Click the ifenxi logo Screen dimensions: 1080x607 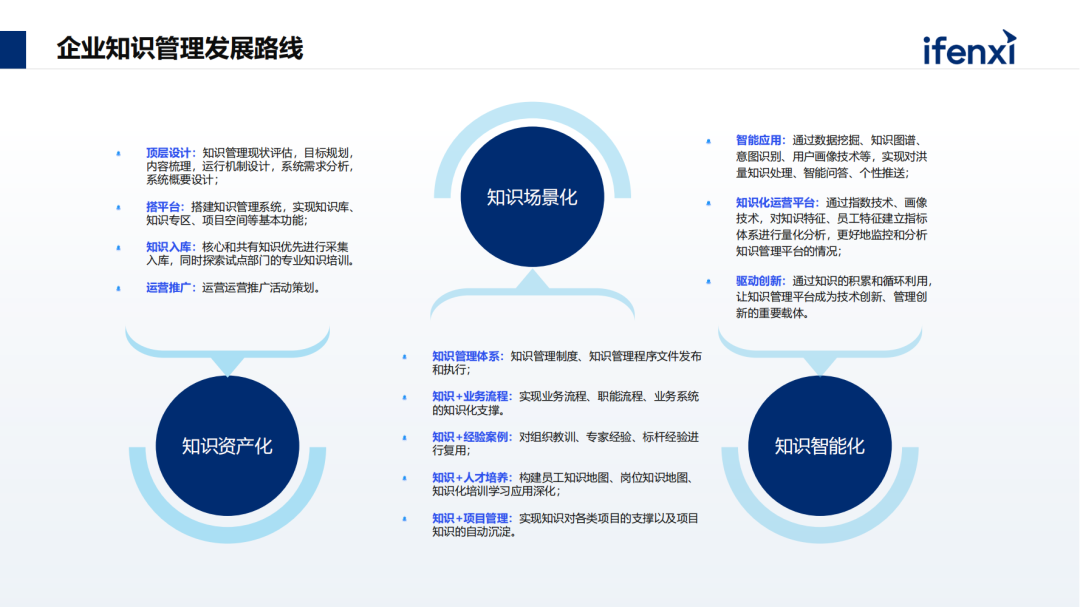click(968, 49)
